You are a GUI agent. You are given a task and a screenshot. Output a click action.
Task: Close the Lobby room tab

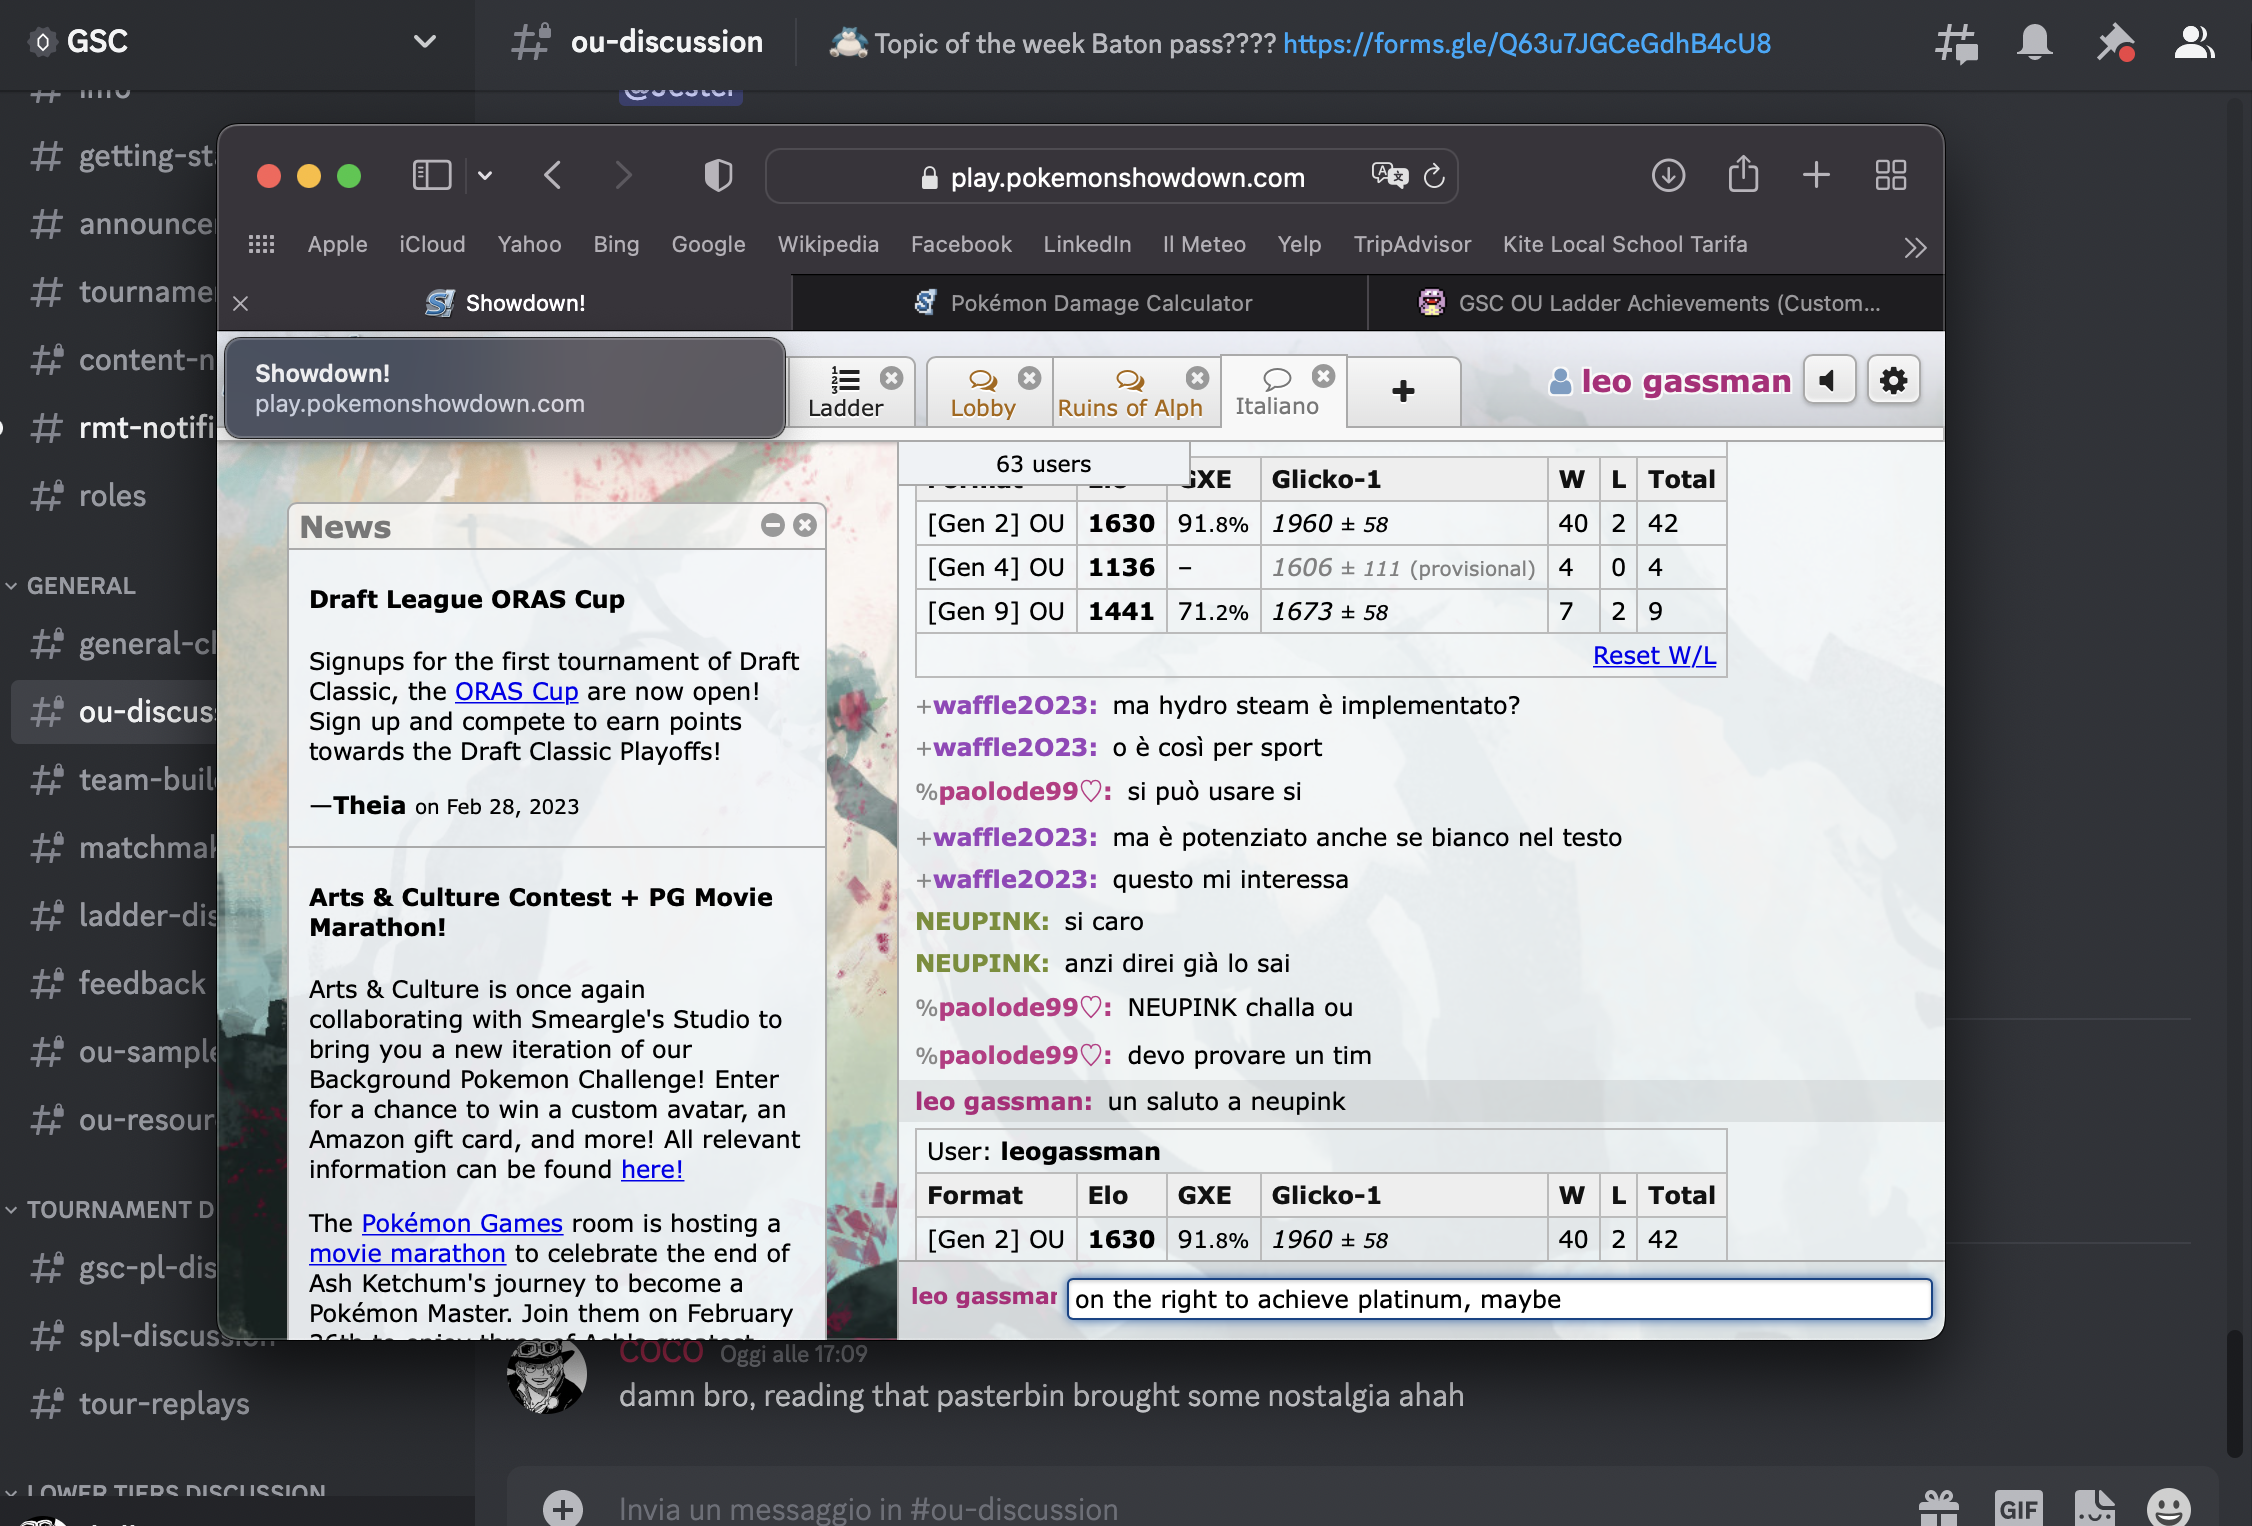[1029, 378]
